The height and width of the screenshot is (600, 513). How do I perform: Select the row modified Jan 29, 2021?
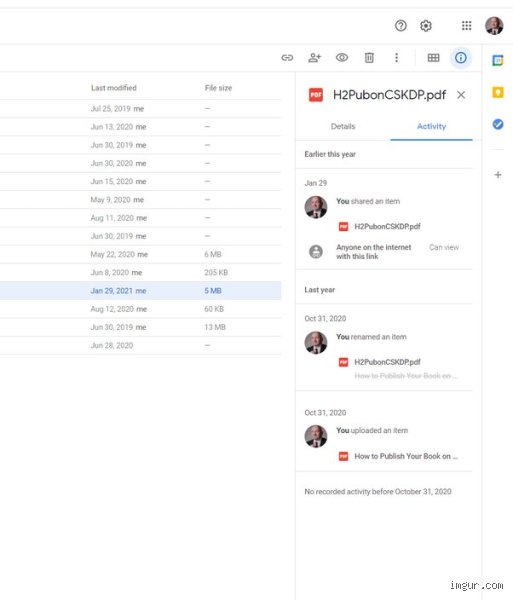point(140,291)
